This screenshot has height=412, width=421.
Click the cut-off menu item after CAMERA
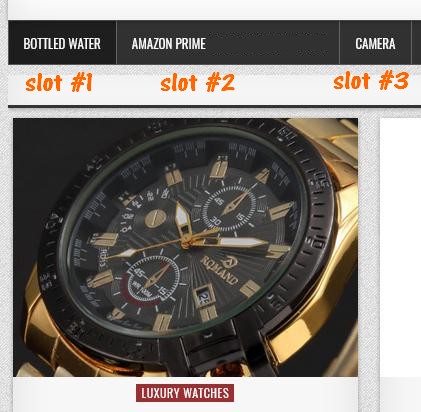tap(416, 42)
